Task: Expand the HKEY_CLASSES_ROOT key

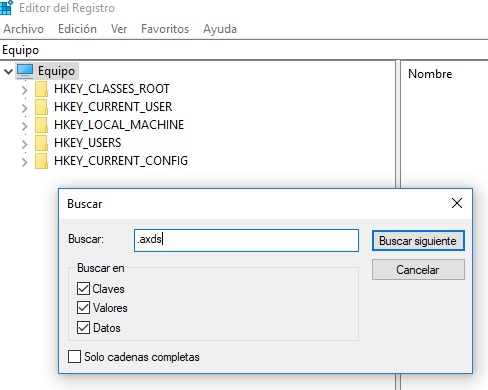Action: tap(25, 90)
